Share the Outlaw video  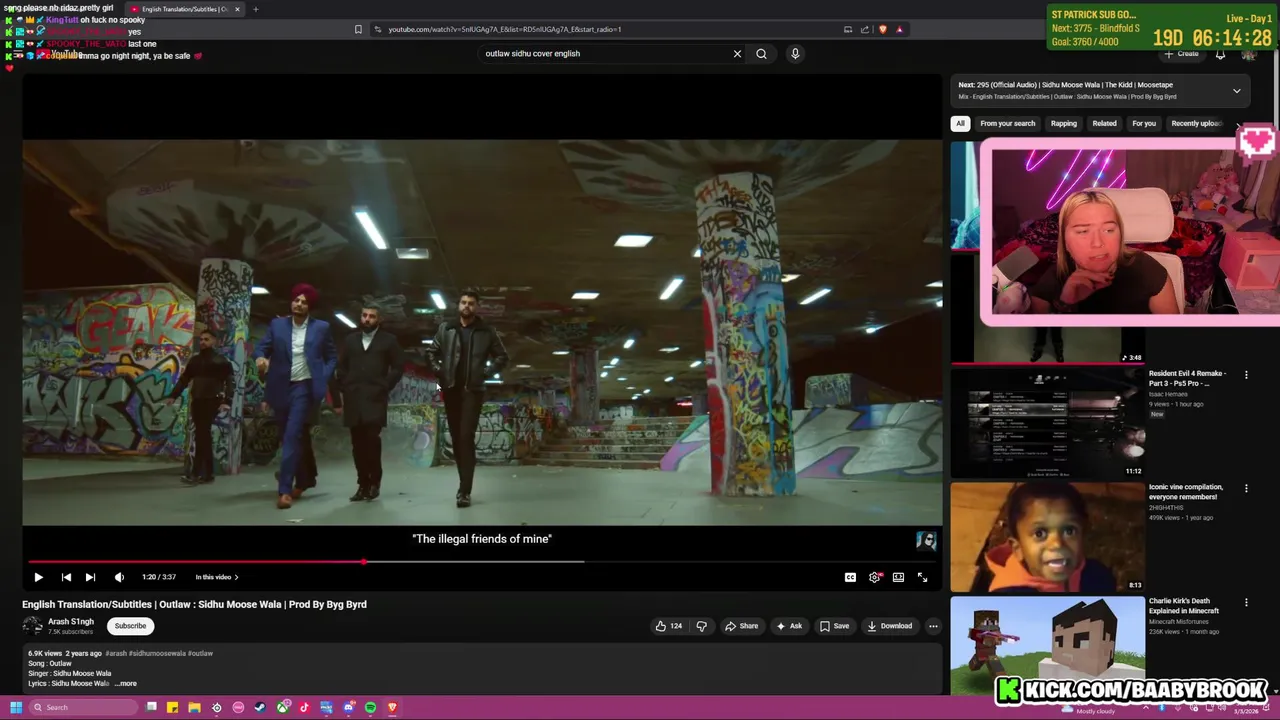741,626
